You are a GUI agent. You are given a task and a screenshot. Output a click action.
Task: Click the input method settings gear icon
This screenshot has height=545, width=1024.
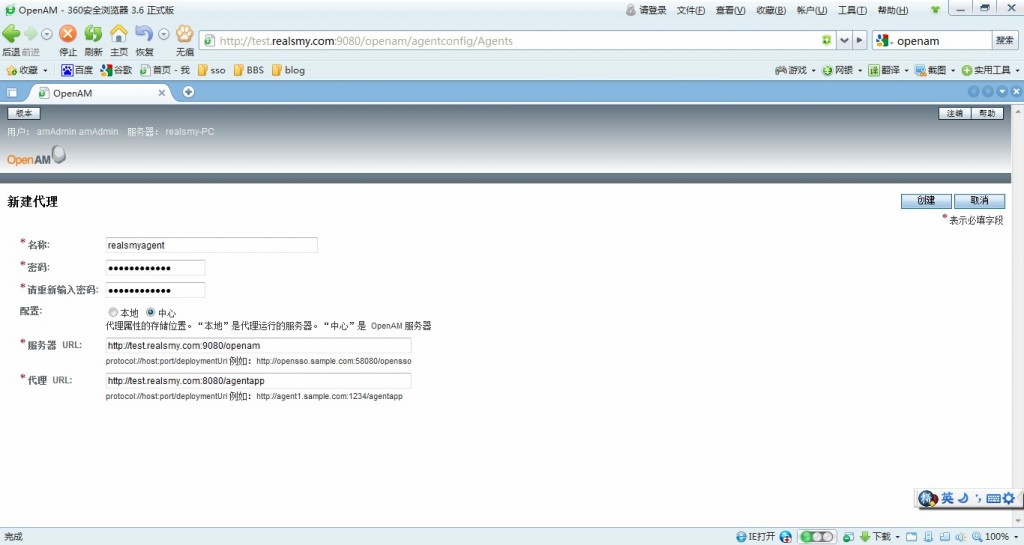1009,498
